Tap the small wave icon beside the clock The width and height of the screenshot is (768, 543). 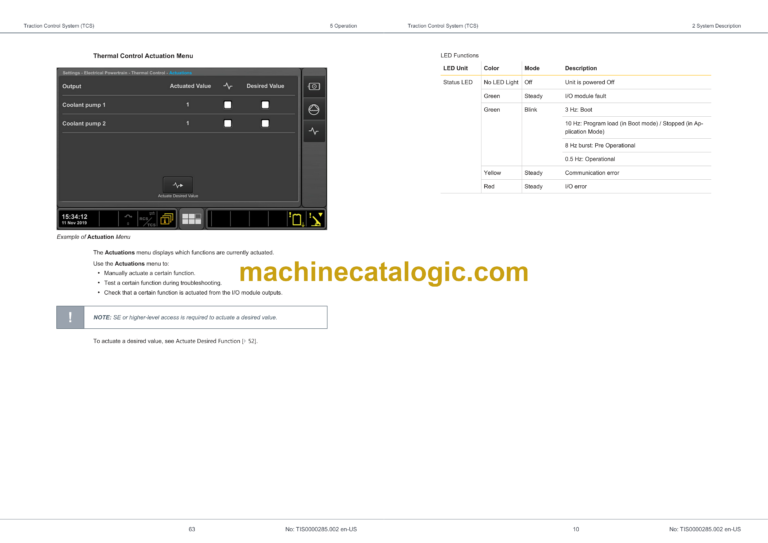click(x=128, y=219)
